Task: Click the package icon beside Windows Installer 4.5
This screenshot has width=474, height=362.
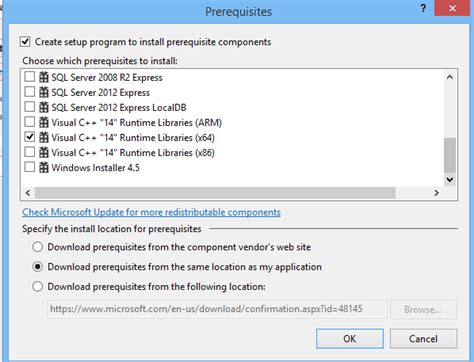Action: point(44,167)
